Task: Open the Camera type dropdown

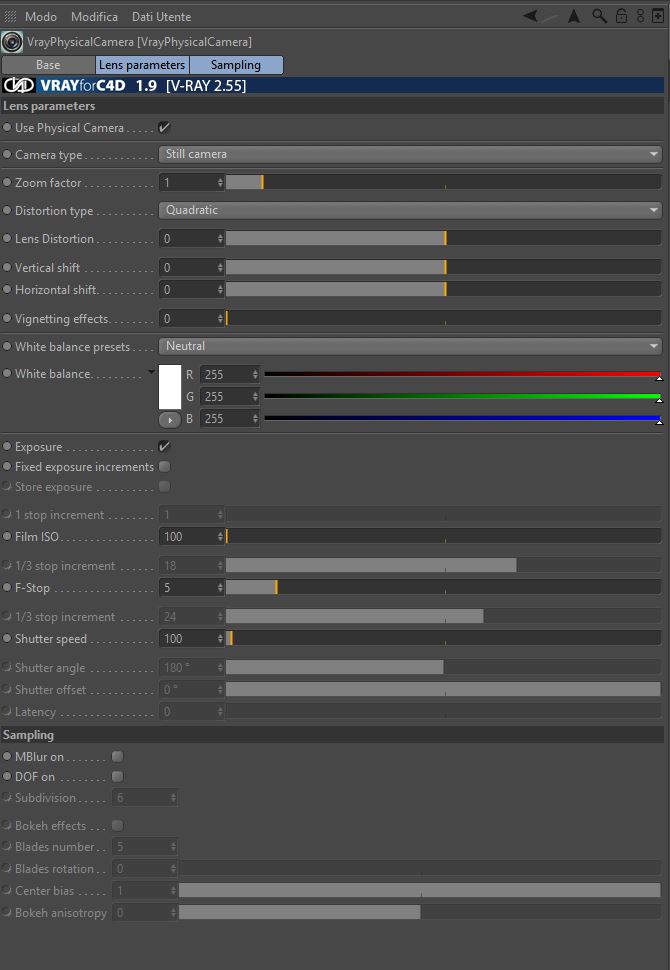Action: pyautogui.click(x=410, y=154)
